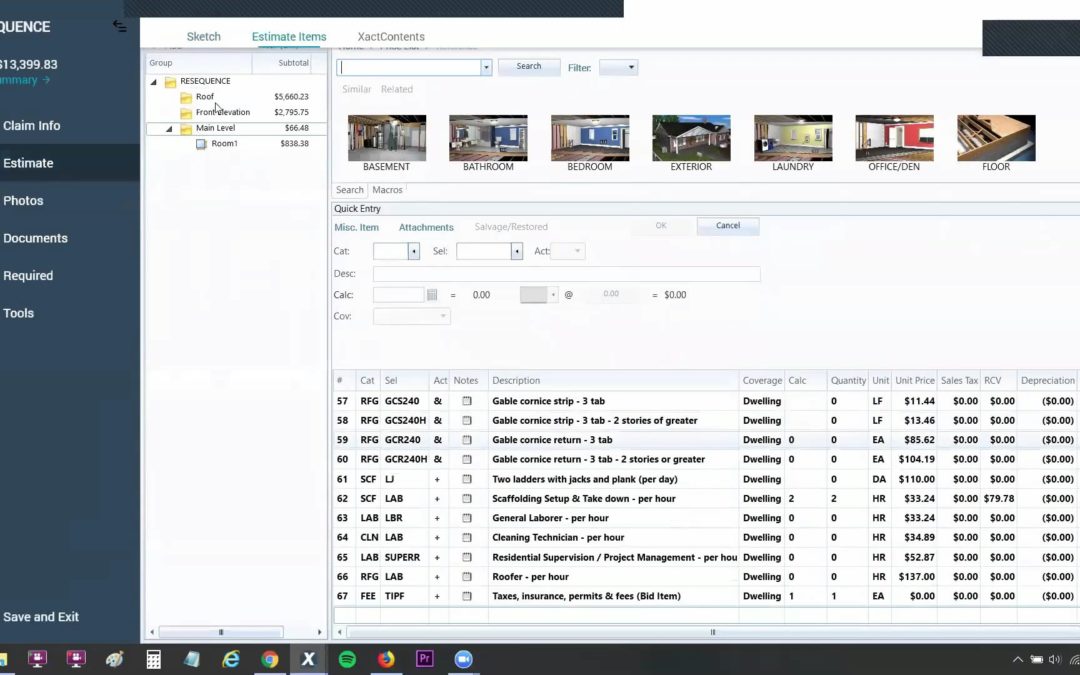Select the LAUNDRY category thumbnail
The width and height of the screenshot is (1080, 675).
tap(793, 143)
